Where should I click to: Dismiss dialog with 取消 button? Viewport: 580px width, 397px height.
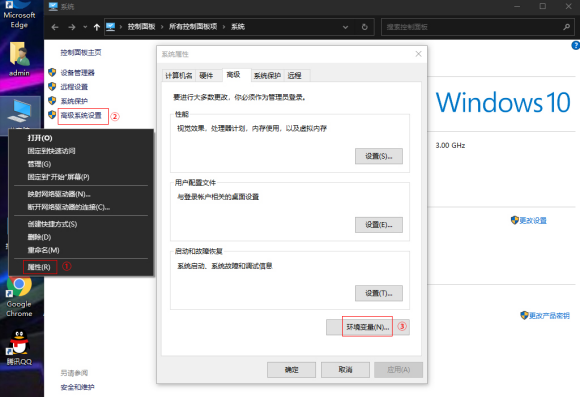345,370
